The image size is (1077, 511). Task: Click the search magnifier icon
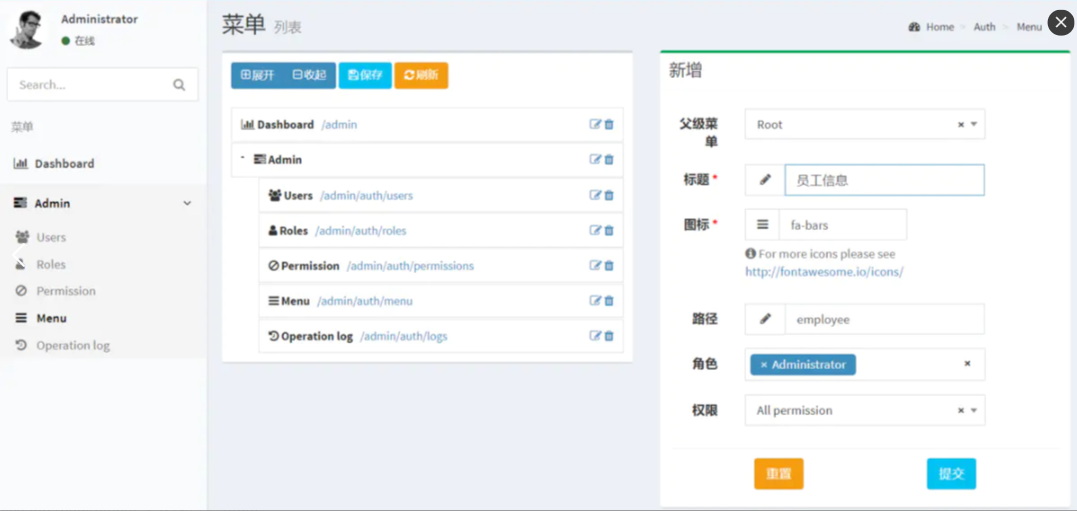(179, 85)
